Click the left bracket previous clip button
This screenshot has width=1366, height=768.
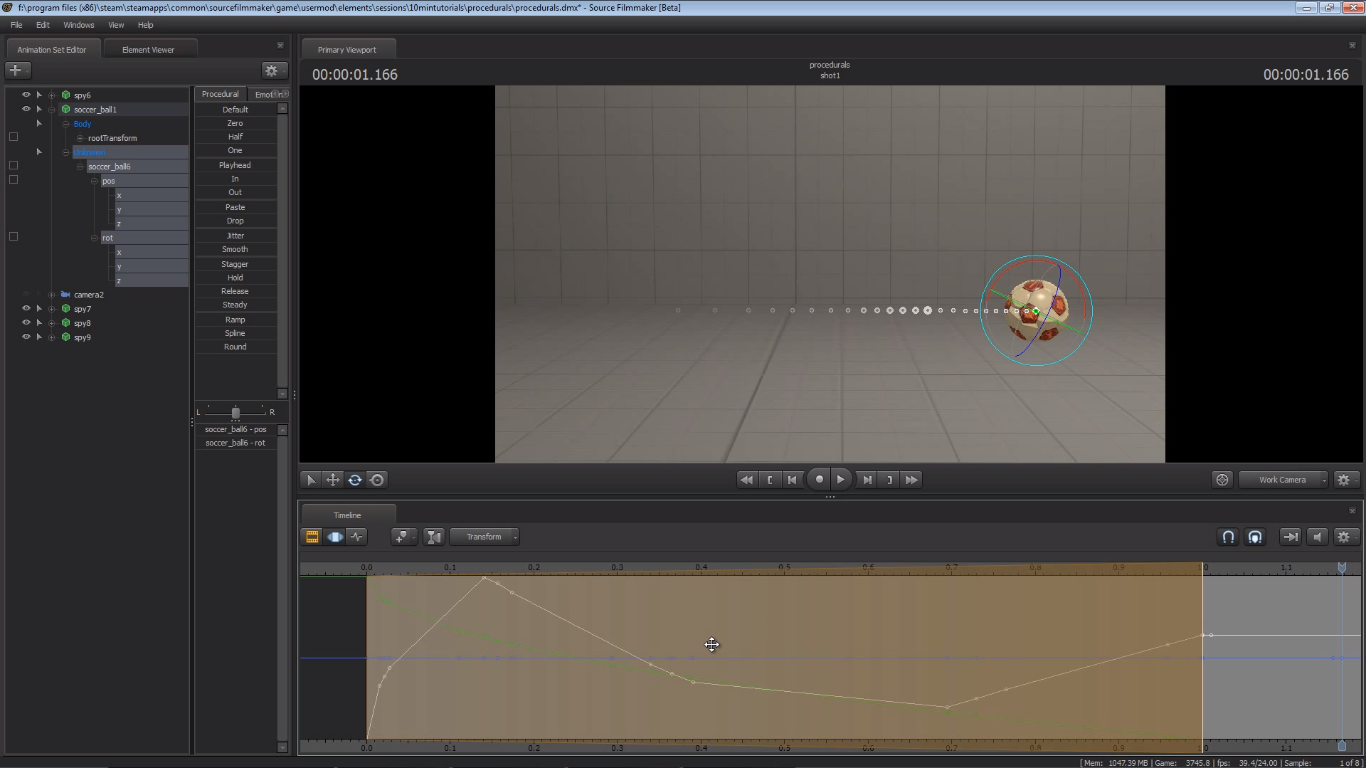point(769,480)
